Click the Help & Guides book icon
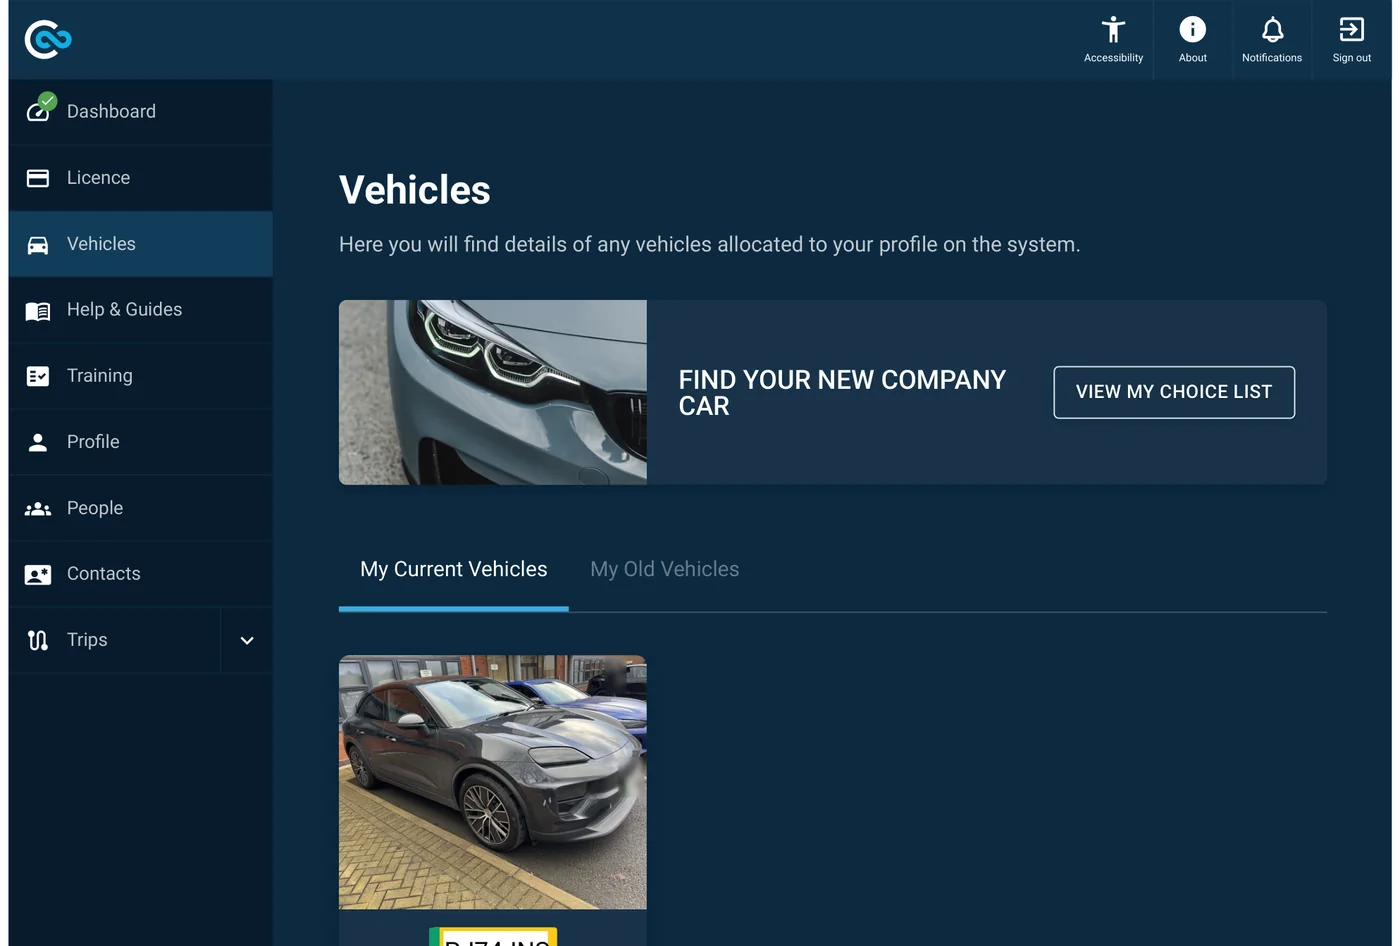Screen dimensions: 1400x946 [38, 311]
